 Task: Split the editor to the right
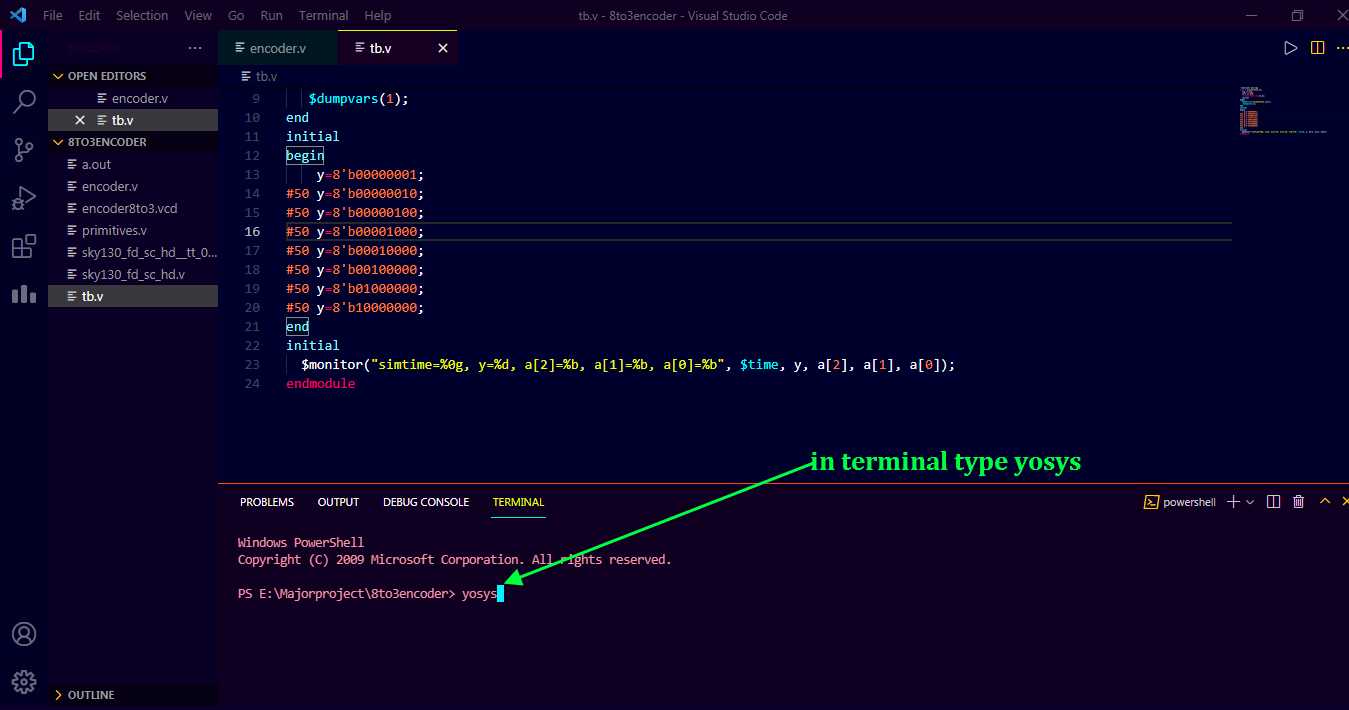click(1317, 47)
